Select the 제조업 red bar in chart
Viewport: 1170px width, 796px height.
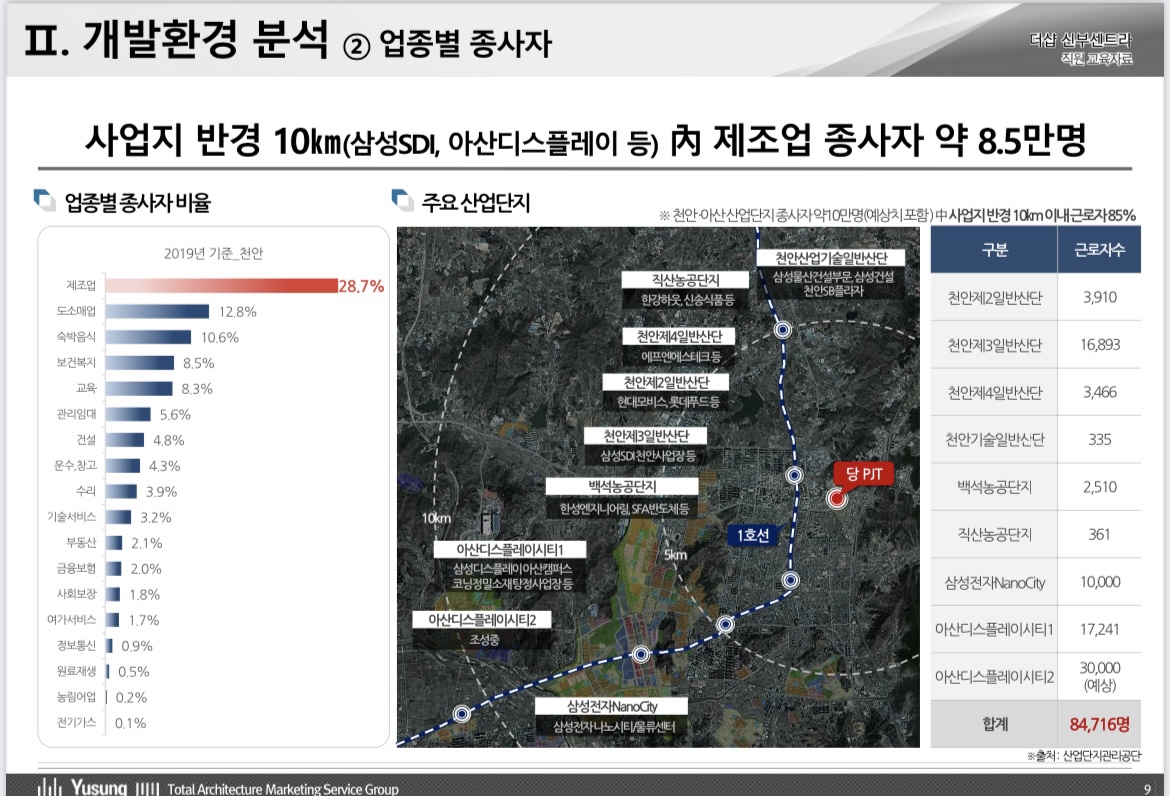tap(222, 286)
